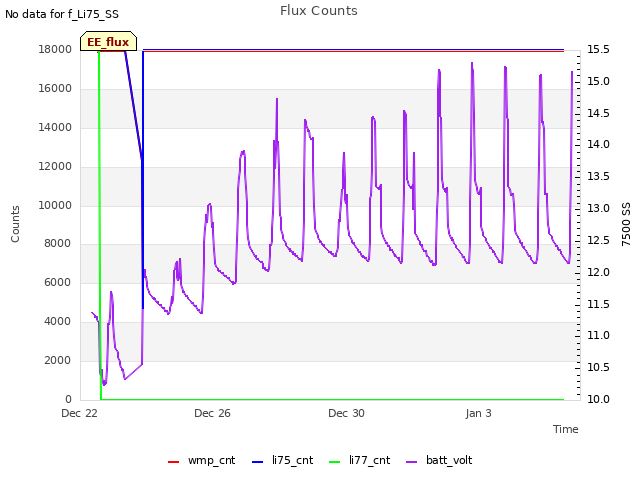
Task: Click the 12.5 right axis value
Action: point(598,240)
